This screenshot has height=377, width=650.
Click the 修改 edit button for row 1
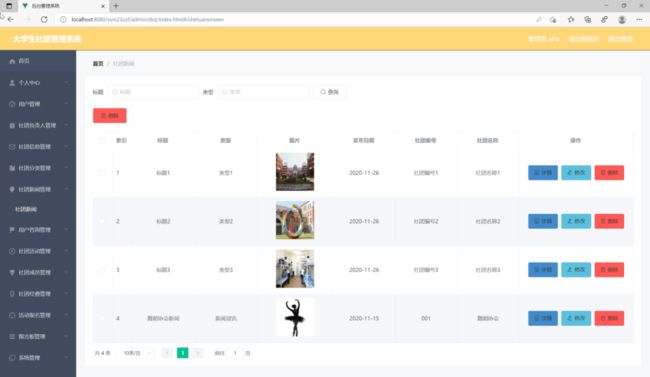coord(576,173)
